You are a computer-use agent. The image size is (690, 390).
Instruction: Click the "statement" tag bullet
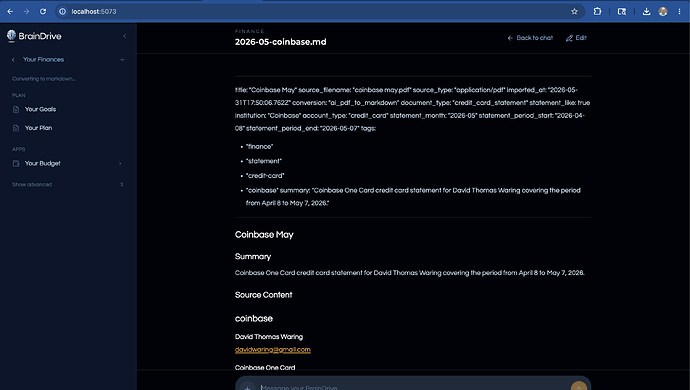click(x=264, y=161)
